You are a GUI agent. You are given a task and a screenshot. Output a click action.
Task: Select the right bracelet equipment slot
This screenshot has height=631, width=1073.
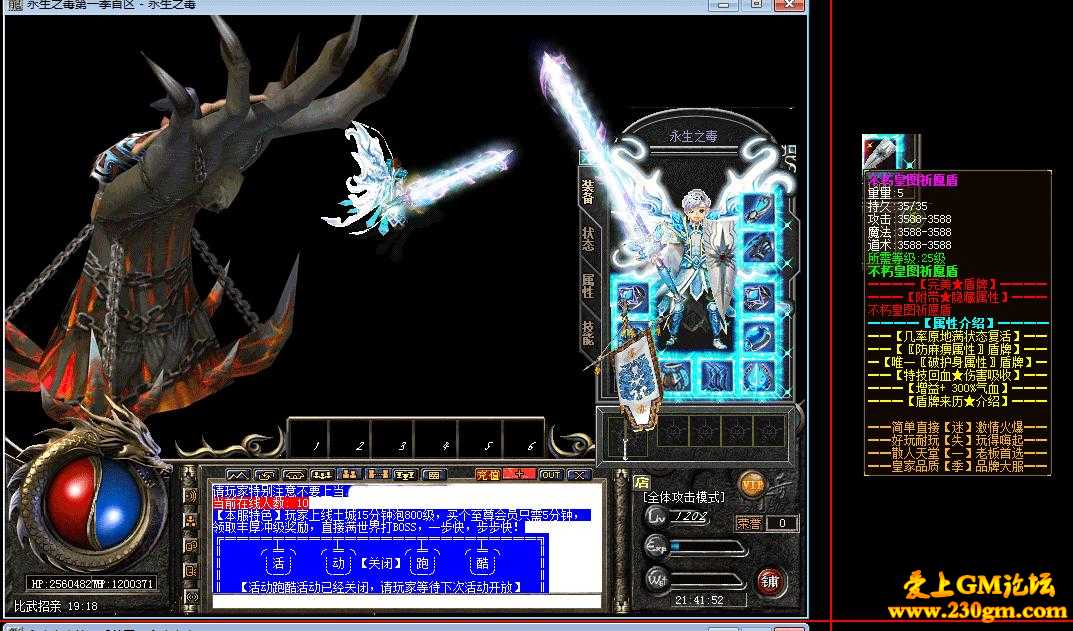tap(758, 299)
